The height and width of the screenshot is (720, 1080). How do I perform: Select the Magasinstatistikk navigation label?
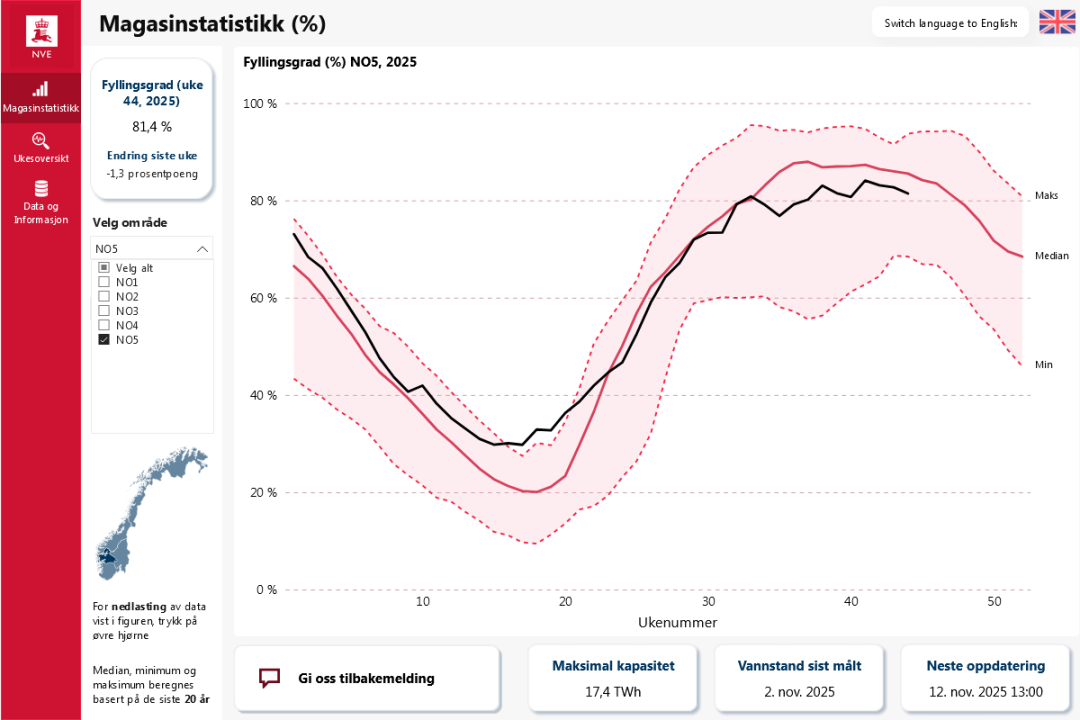click(41, 108)
